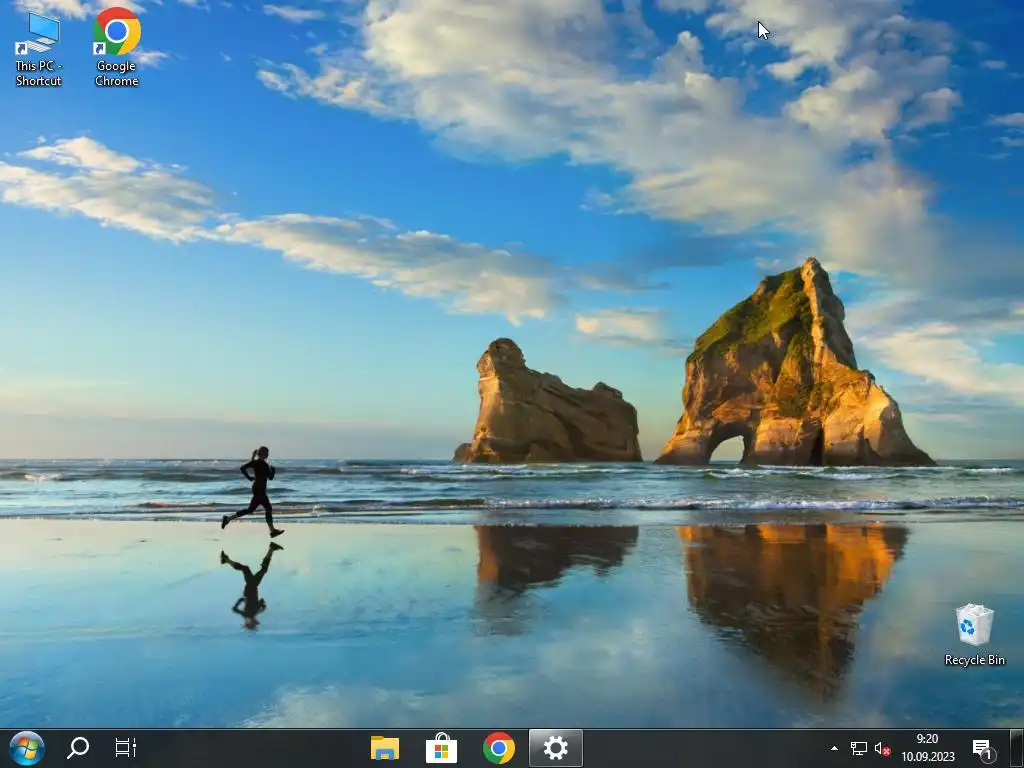1024x768 pixels.
Task: Open network status tray icon
Action: point(859,748)
